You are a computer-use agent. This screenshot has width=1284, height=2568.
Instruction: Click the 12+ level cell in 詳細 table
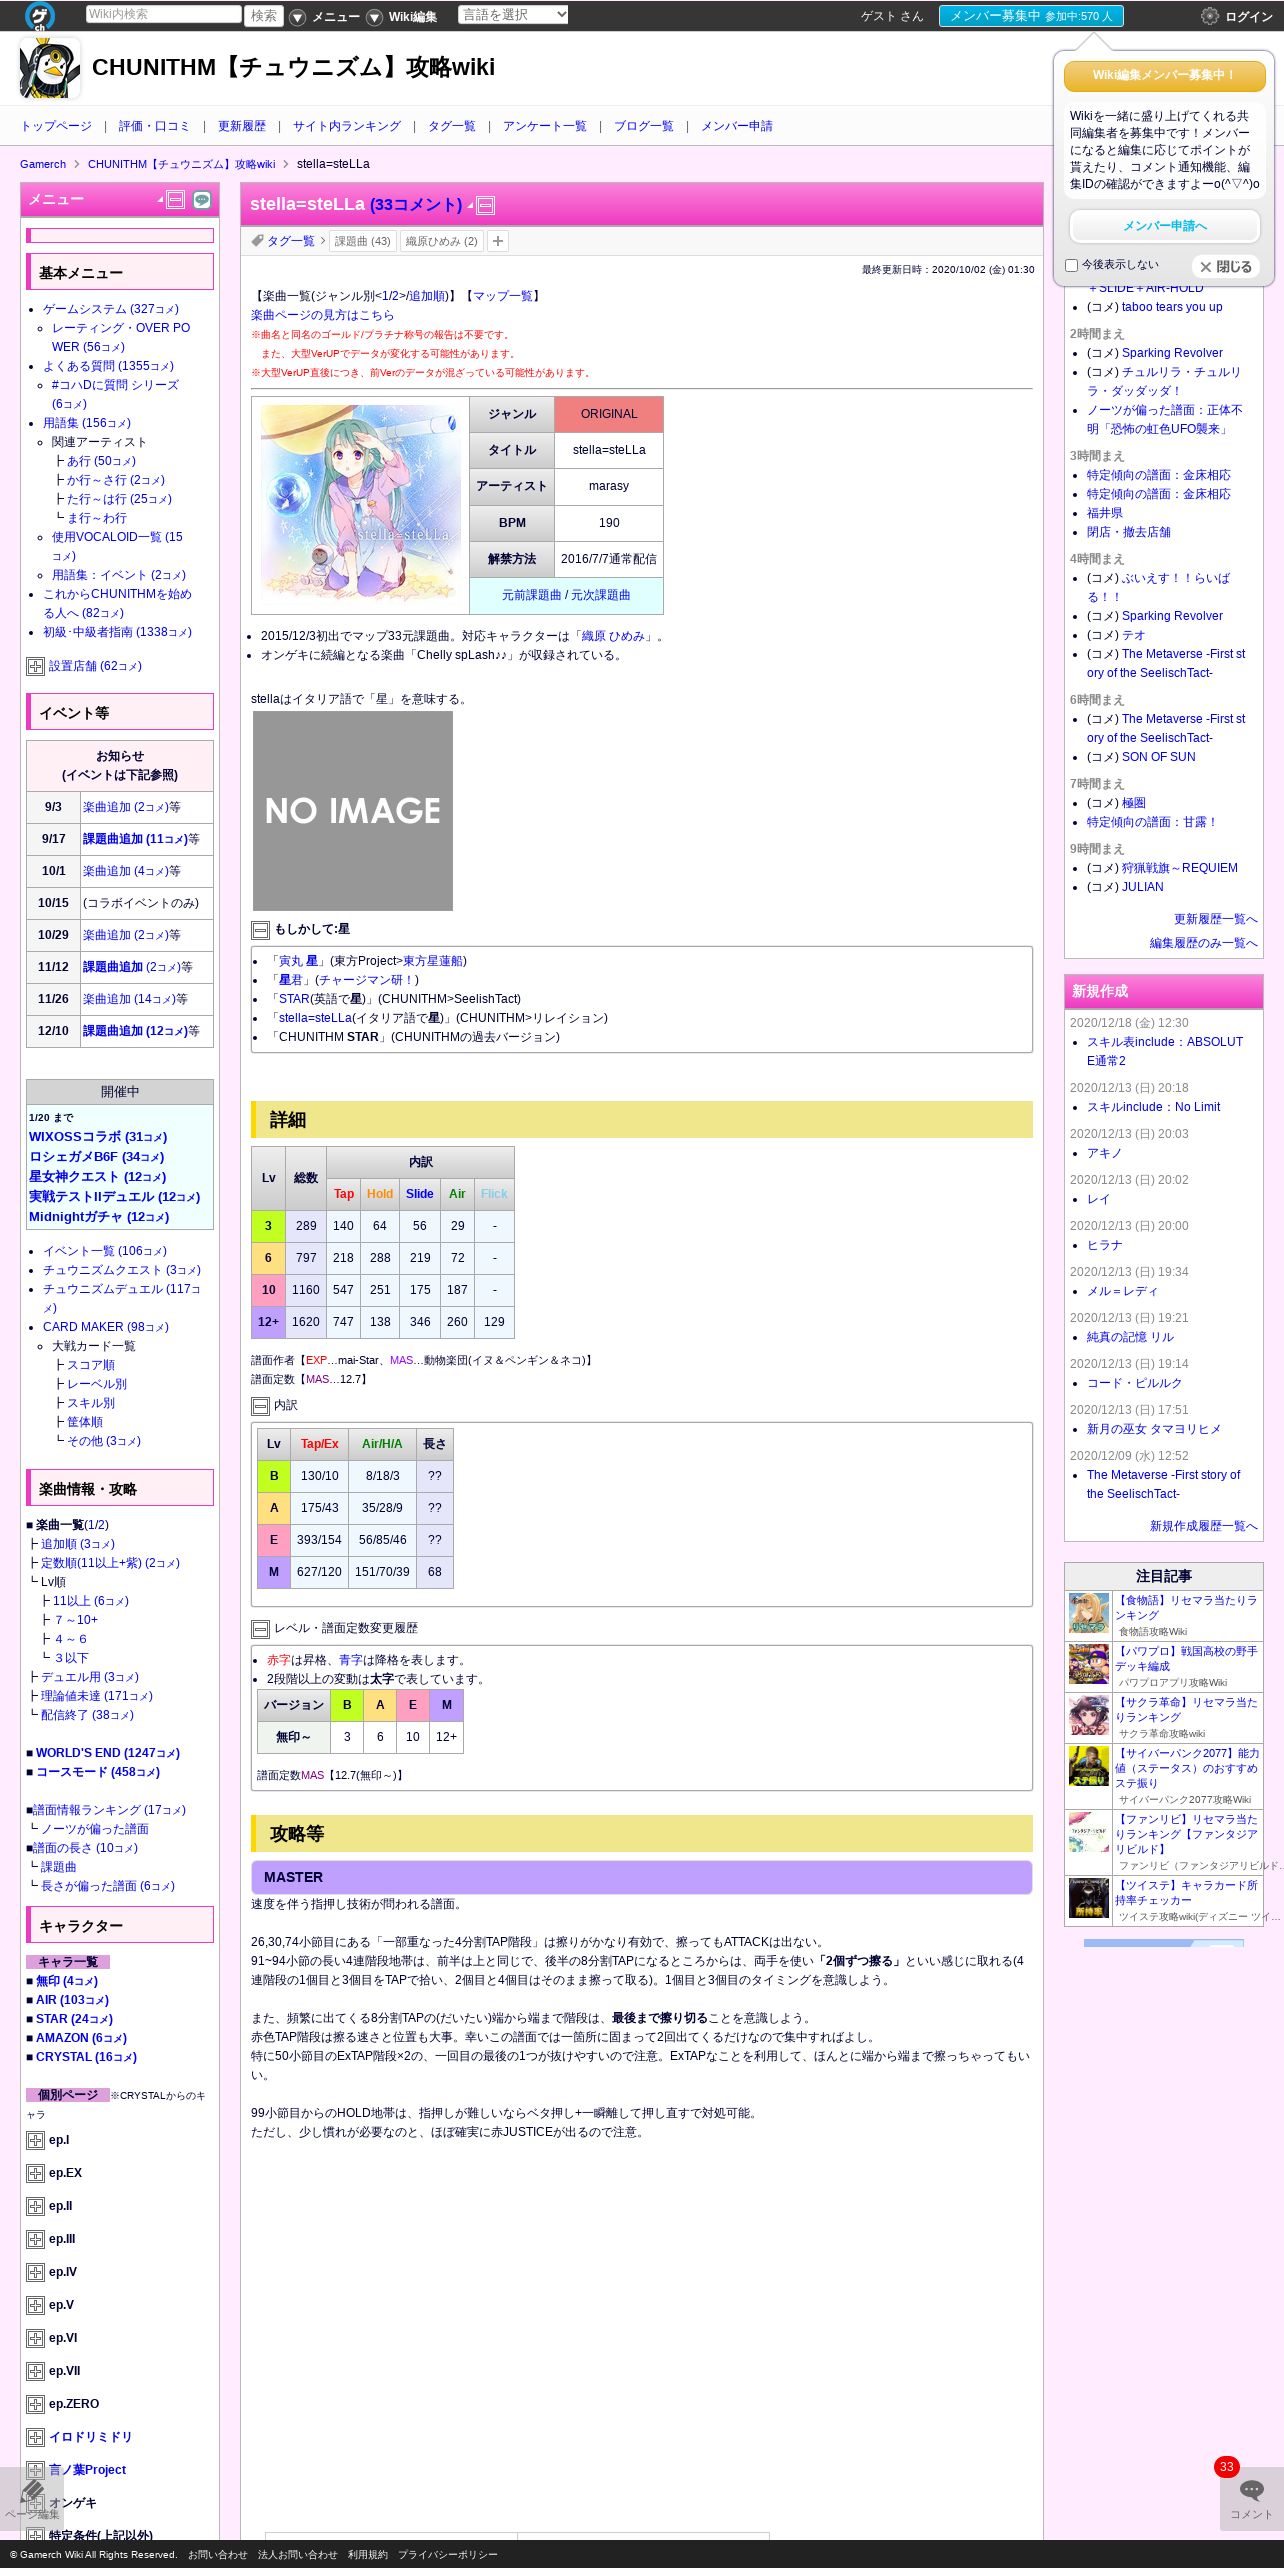coord(268,1322)
